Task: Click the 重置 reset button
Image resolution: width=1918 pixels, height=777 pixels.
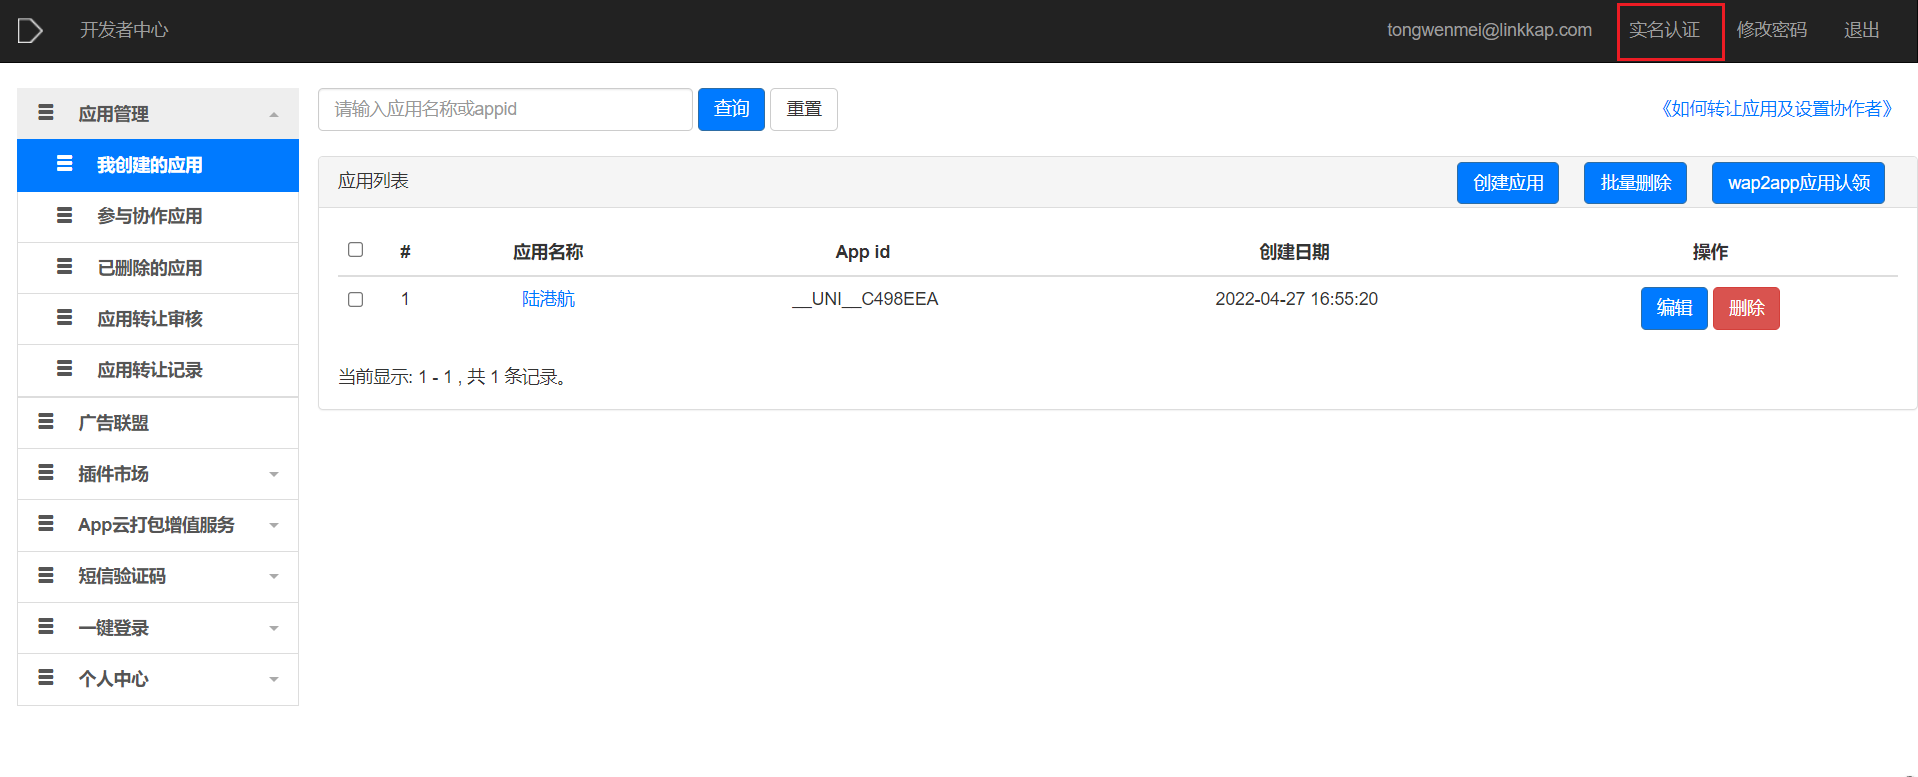Action: (804, 109)
